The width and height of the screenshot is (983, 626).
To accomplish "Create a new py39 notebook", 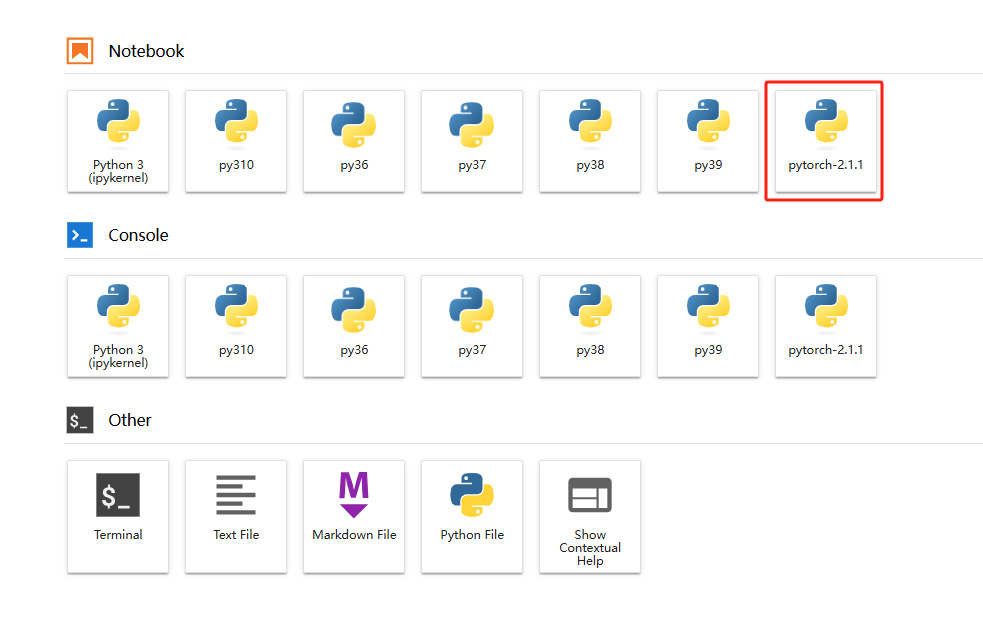I will pyautogui.click(x=708, y=141).
